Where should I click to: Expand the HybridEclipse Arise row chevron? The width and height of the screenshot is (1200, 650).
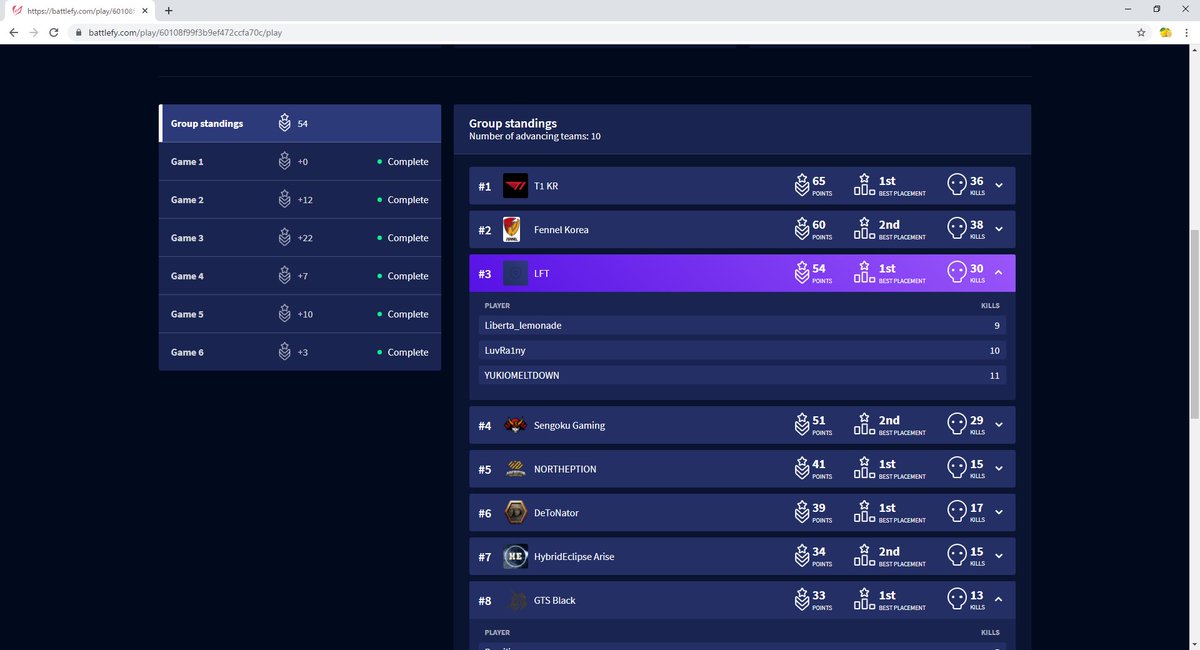[999, 556]
